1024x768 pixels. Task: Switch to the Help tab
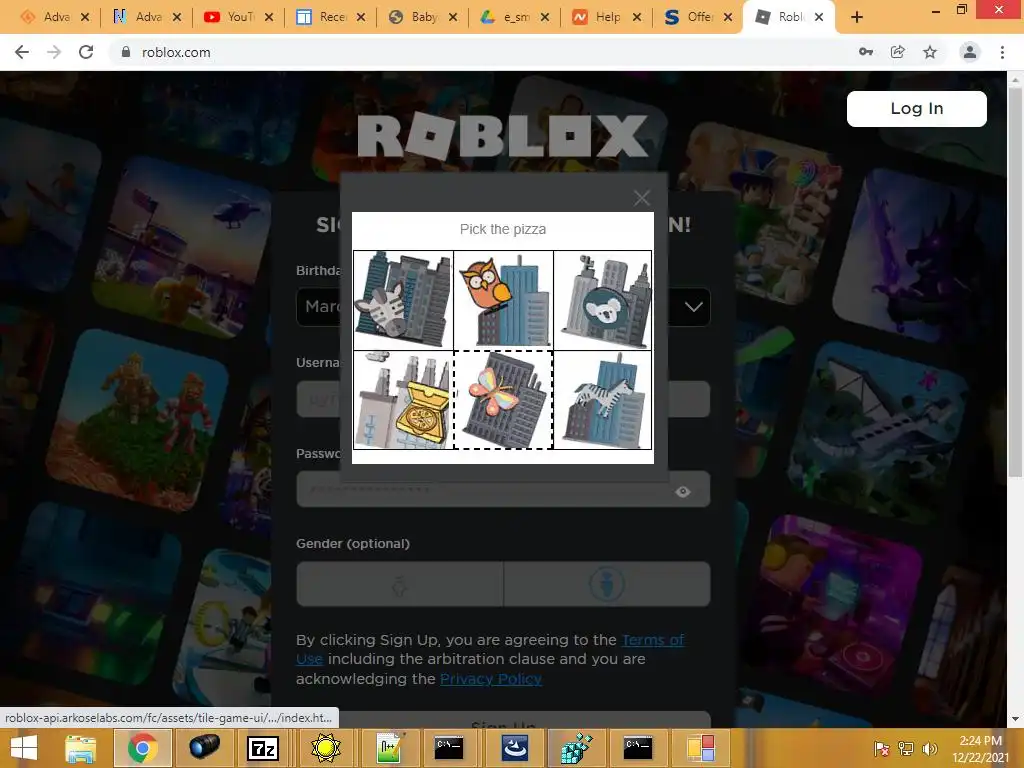click(597, 17)
